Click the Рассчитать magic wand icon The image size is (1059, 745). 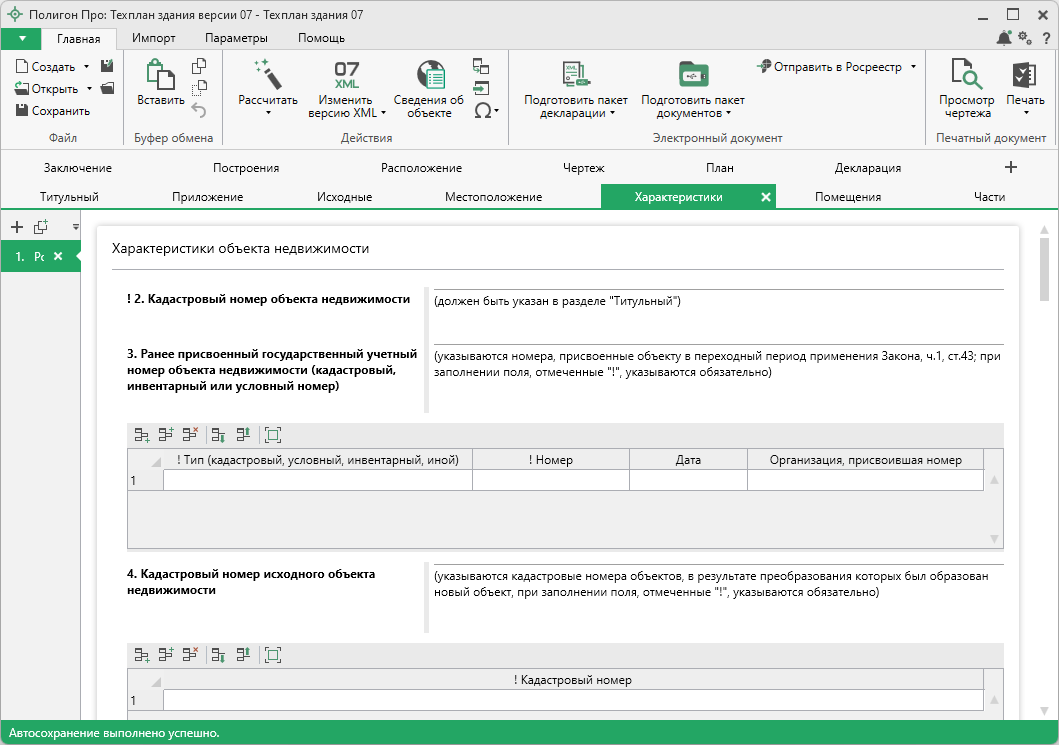tap(267, 74)
